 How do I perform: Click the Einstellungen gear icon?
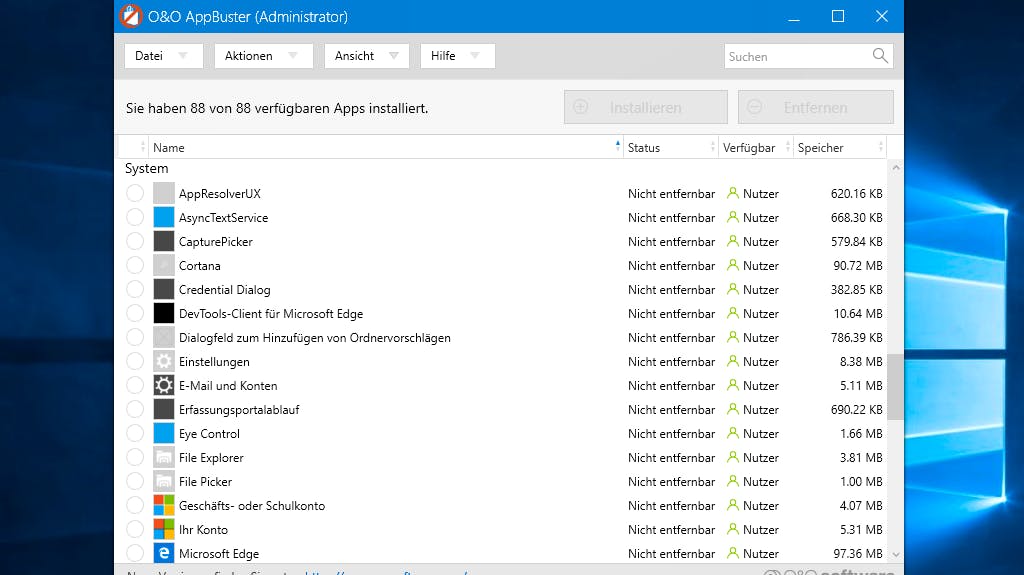(x=164, y=361)
